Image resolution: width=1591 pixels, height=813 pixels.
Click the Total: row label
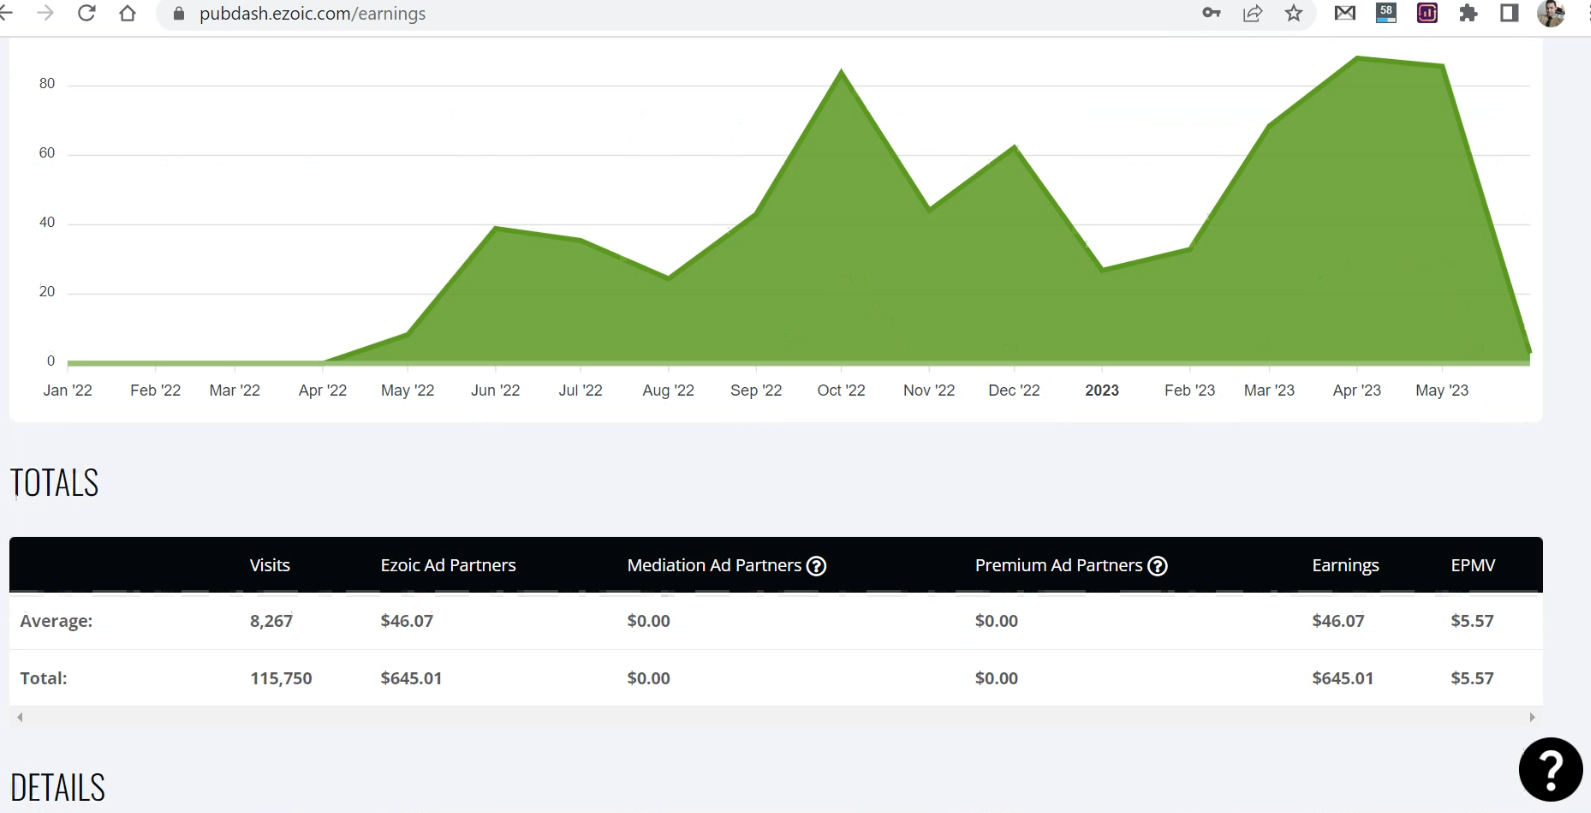(44, 678)
